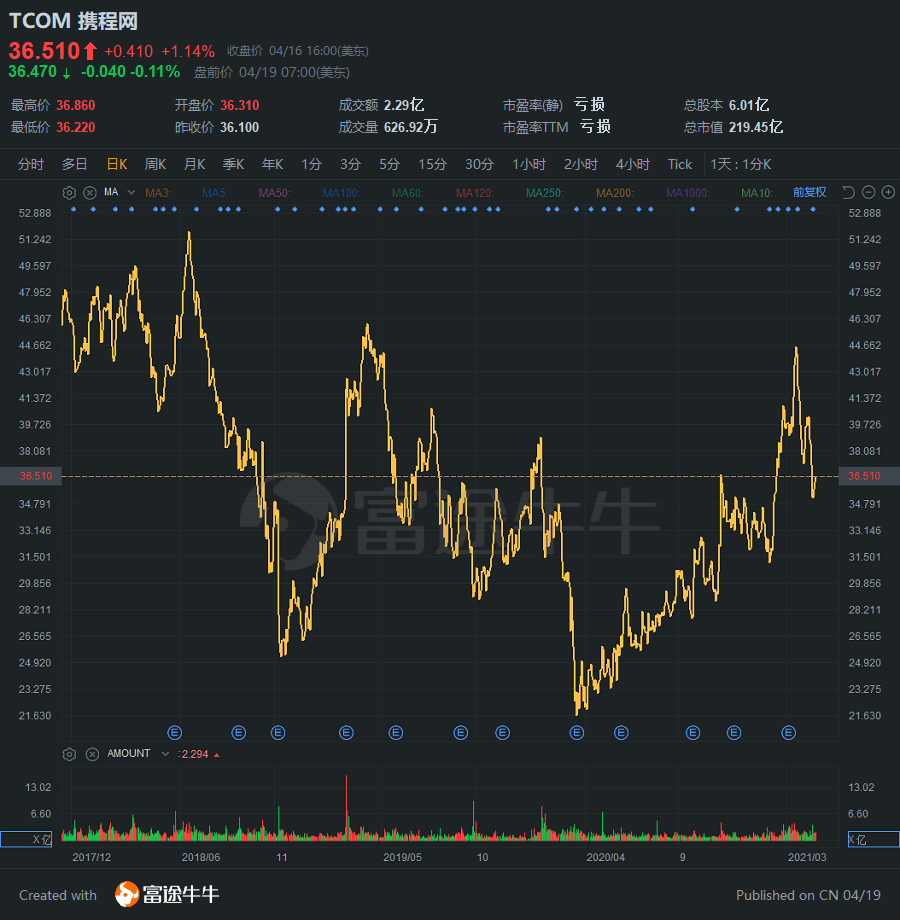This screenshot has width=900, height=920.
Task: Click the MA50 indicator label
Action: click(x=274, y=192)
